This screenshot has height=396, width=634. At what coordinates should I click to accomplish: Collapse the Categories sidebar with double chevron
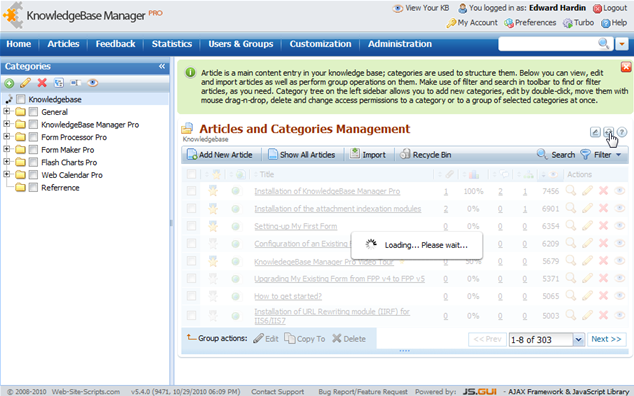162,66
